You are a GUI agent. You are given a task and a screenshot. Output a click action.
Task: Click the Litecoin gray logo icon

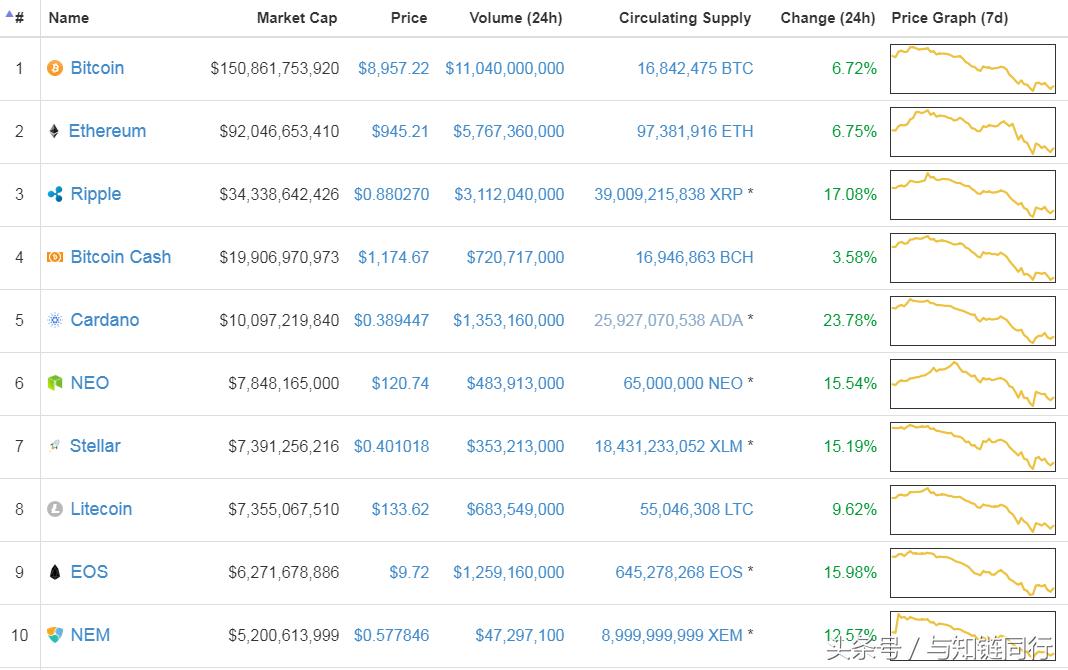54,509
